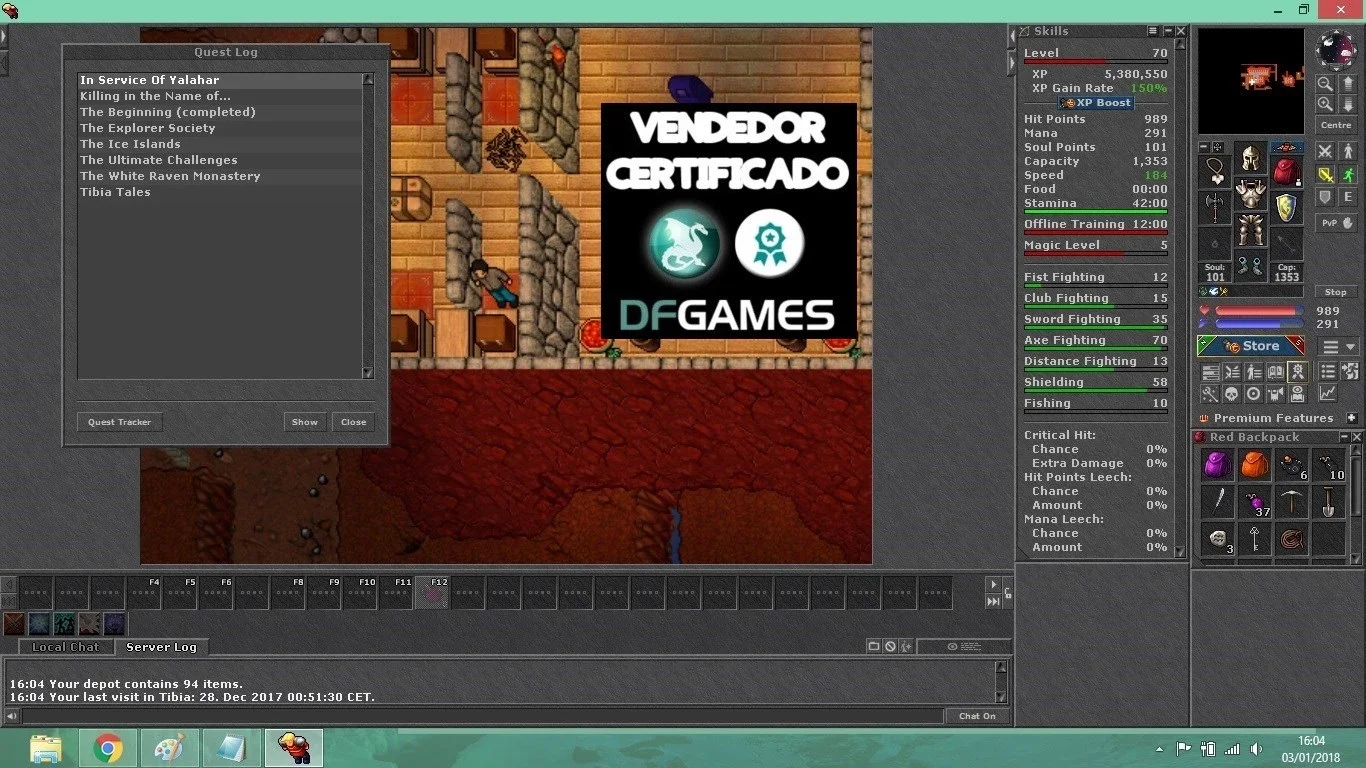Screen dimensions: 1366x768
Task: Open the sidebar hamburger dropdown menu
Action: [x=1336, y=347]
